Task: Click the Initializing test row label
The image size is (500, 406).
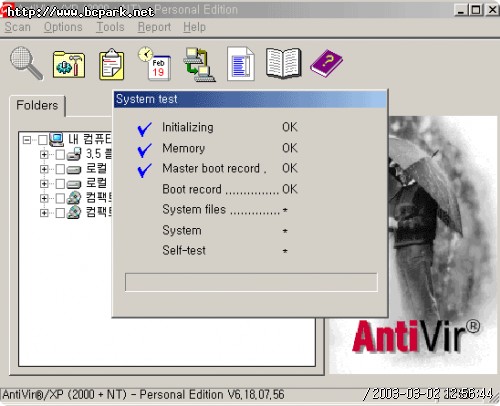Action: click(188, 127)
